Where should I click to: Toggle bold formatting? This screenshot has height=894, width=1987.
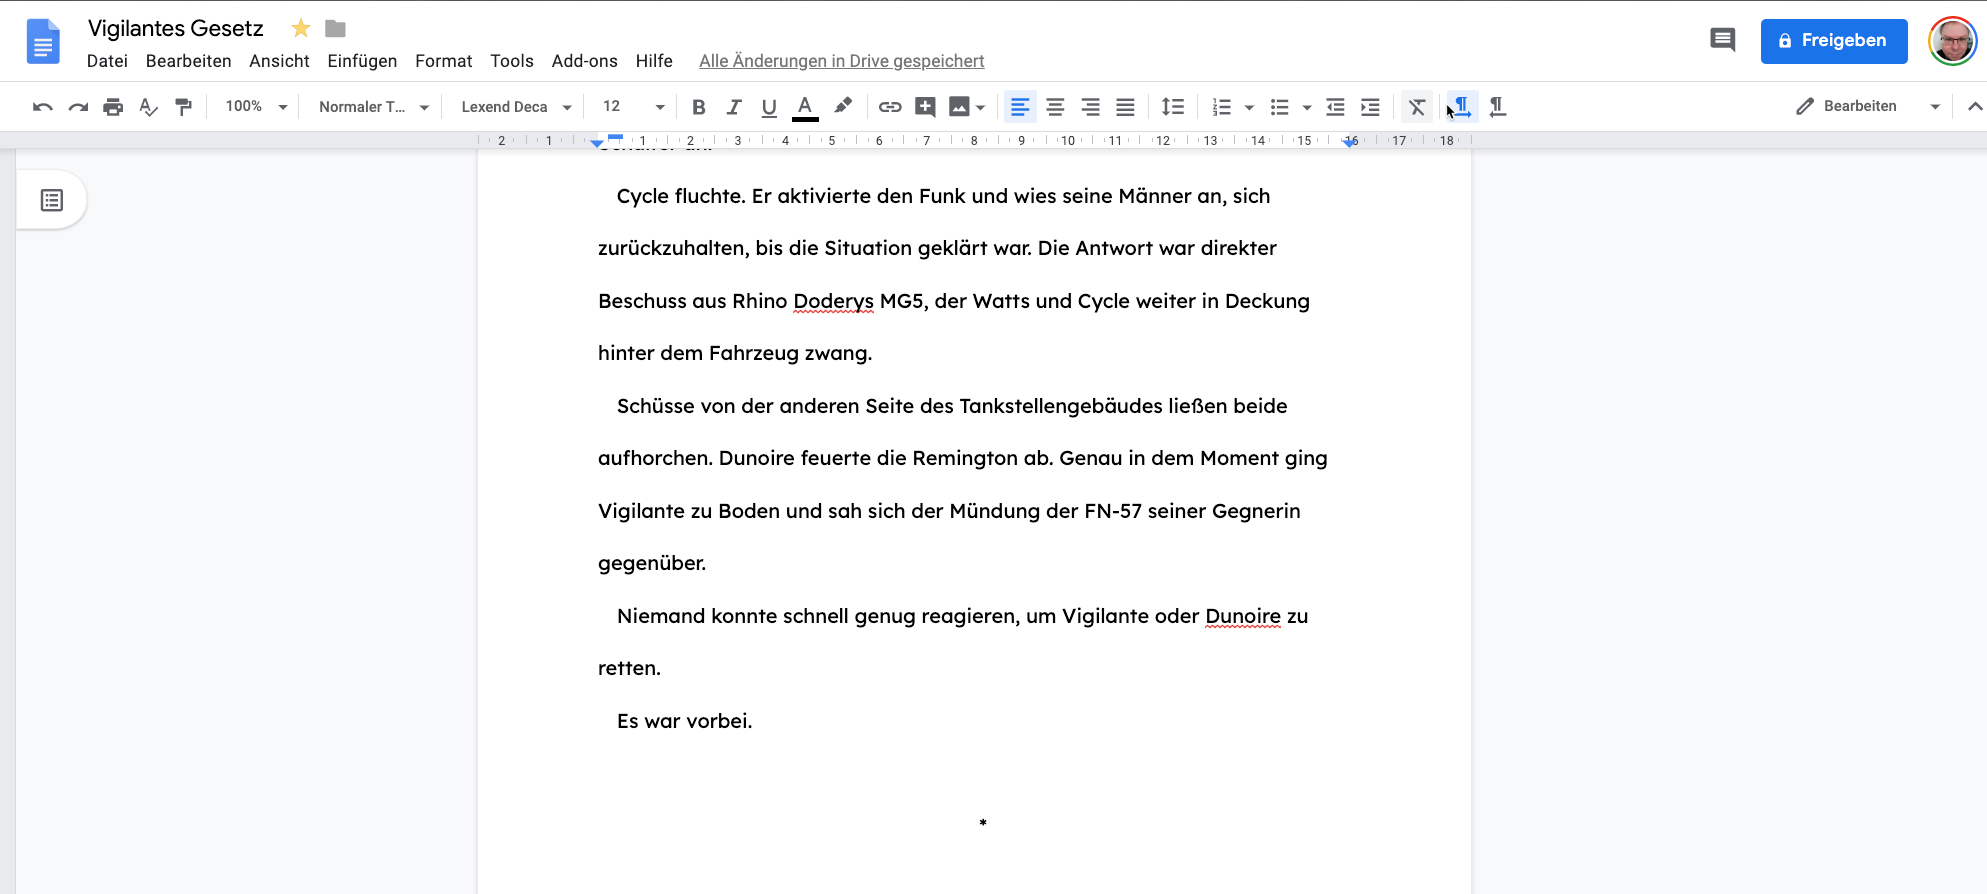[699, 107]
